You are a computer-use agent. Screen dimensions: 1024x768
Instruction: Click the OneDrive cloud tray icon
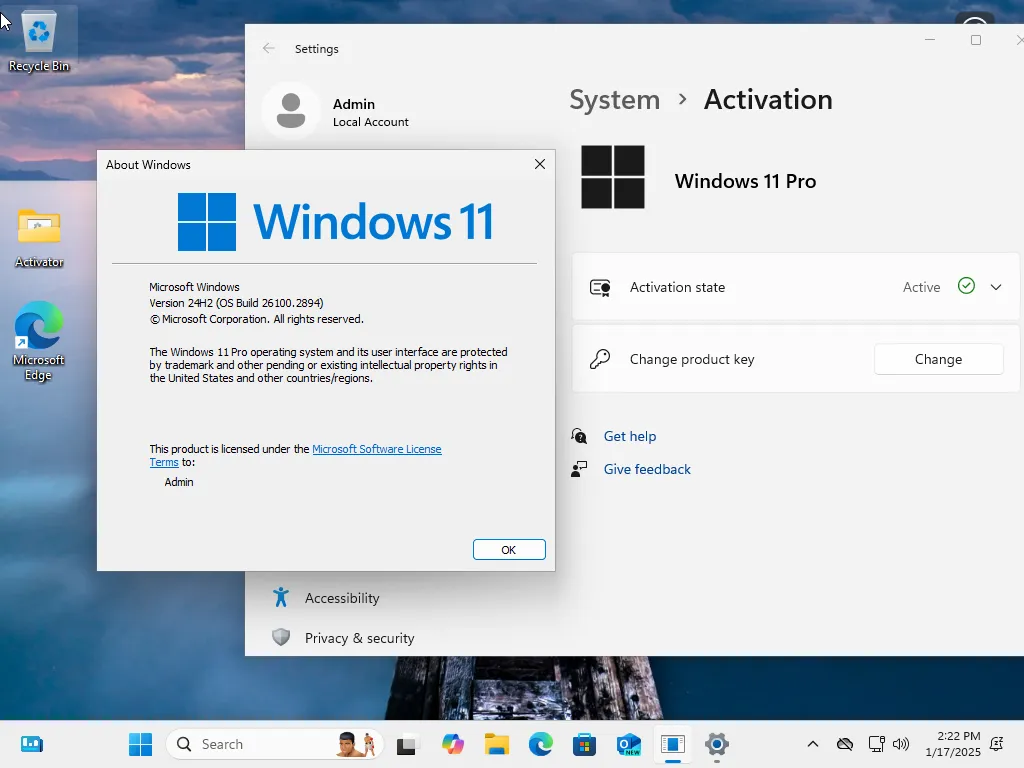pos(845,744)
